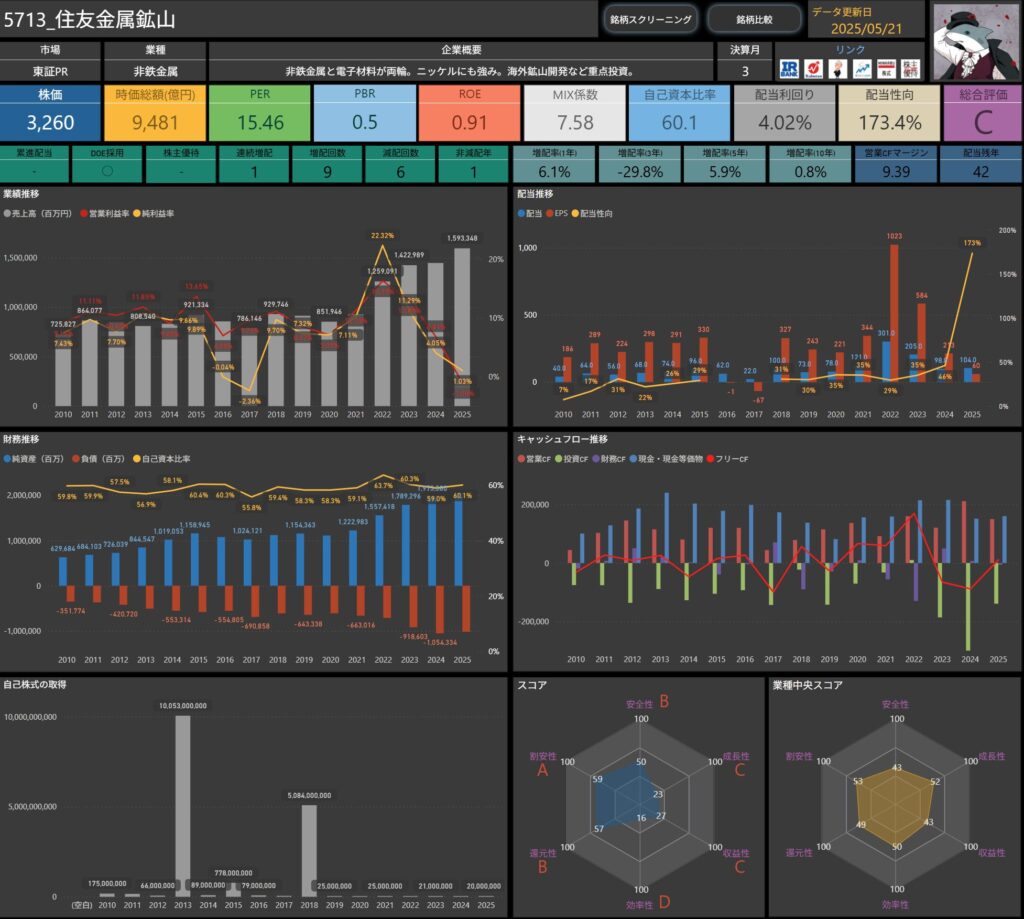
Task: Click the 22.32% peak margin label
Action: pos(382,235)
